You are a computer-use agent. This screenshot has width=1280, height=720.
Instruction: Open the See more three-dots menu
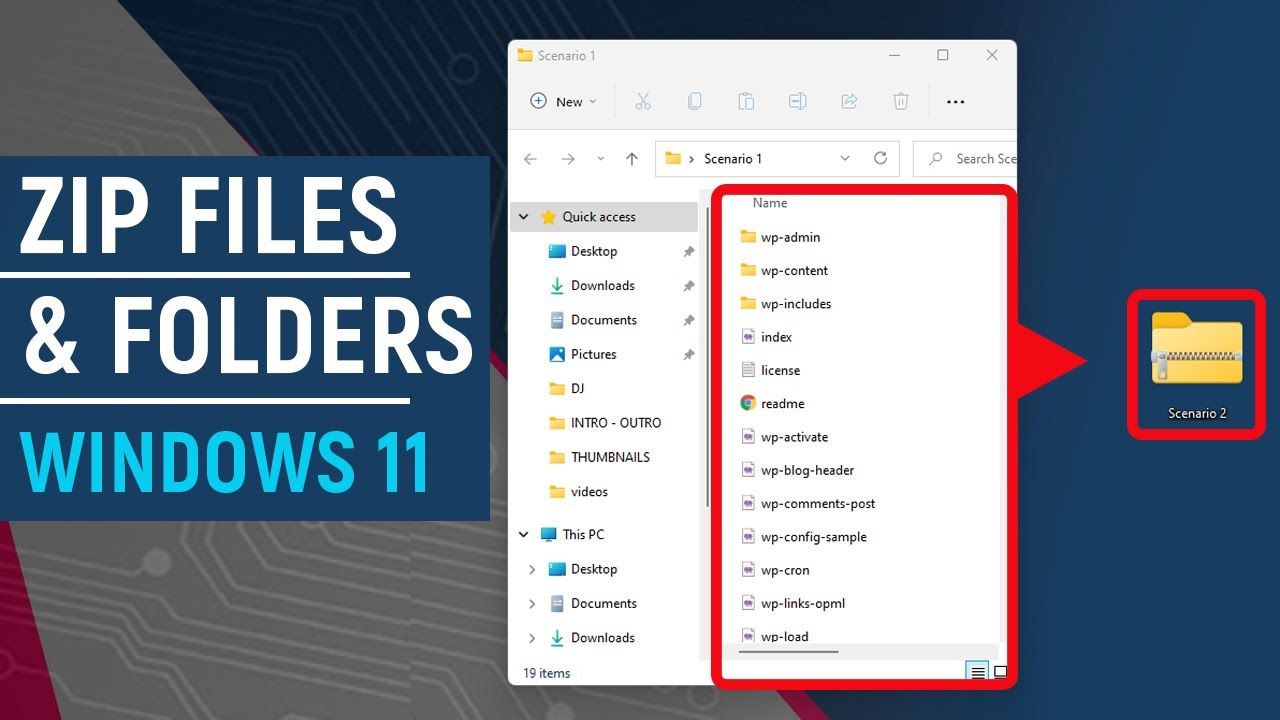tap(955, 101)
